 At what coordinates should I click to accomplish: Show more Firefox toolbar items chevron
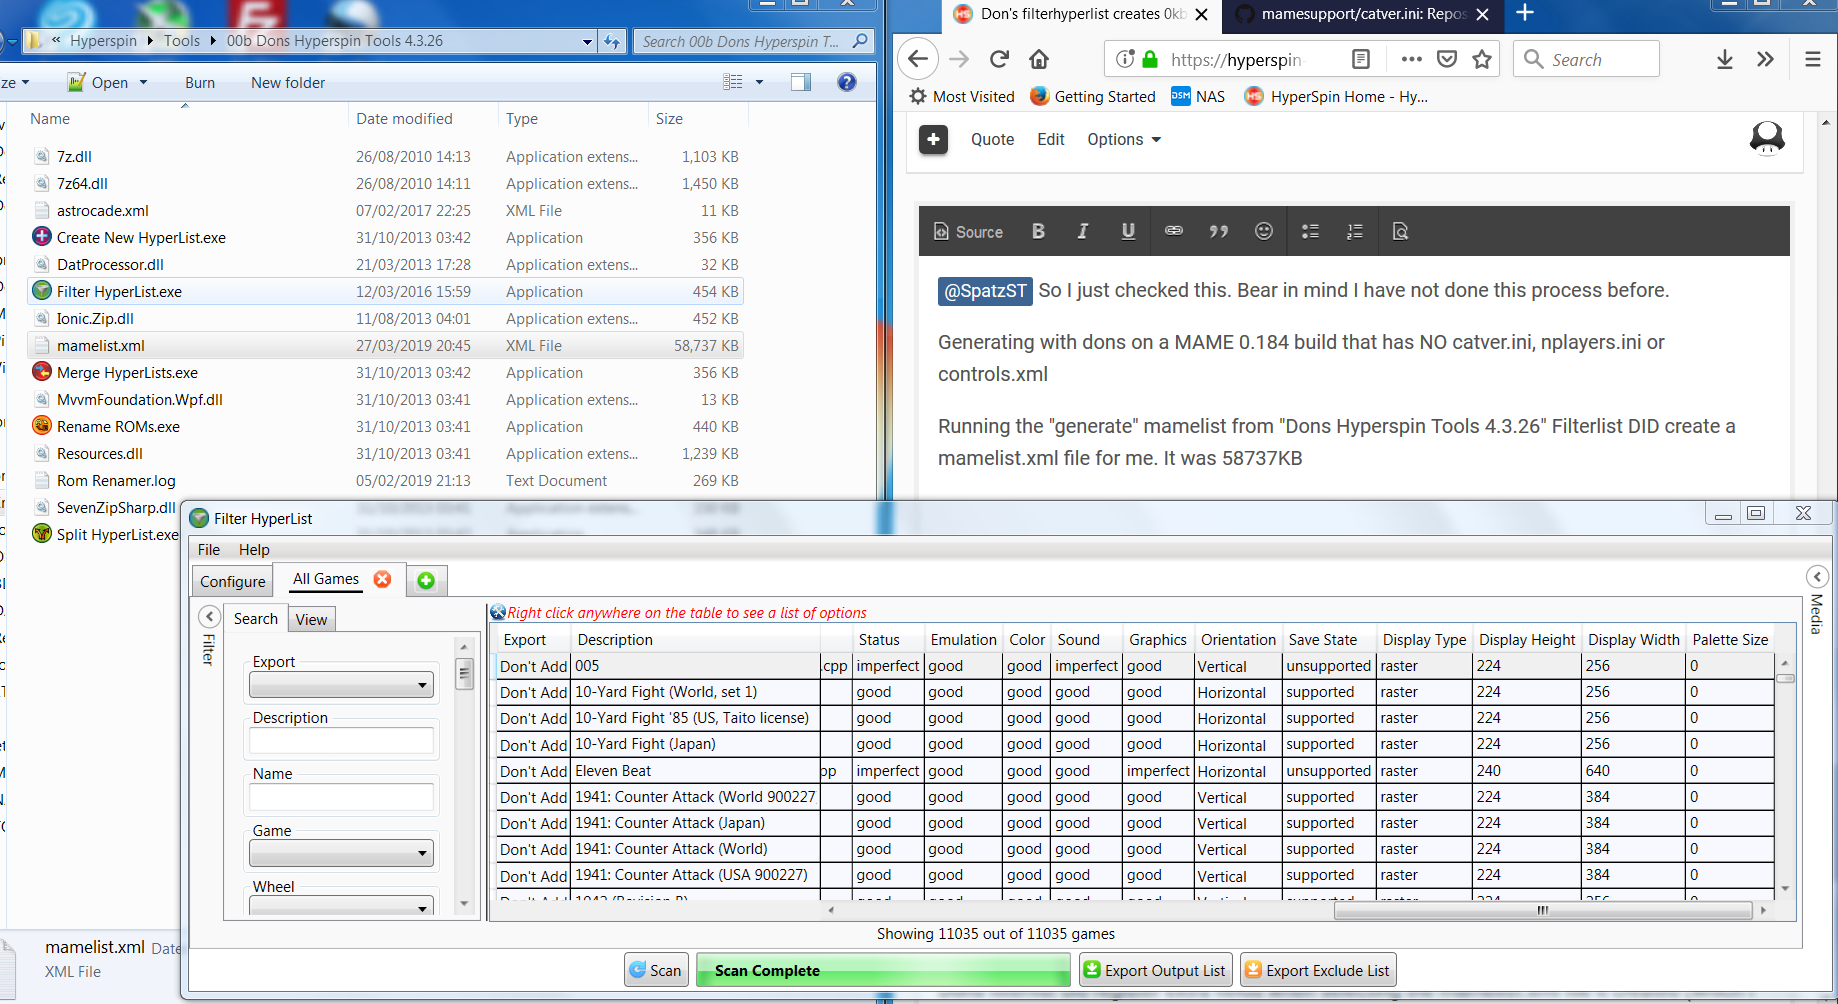tap(1765, 59)
